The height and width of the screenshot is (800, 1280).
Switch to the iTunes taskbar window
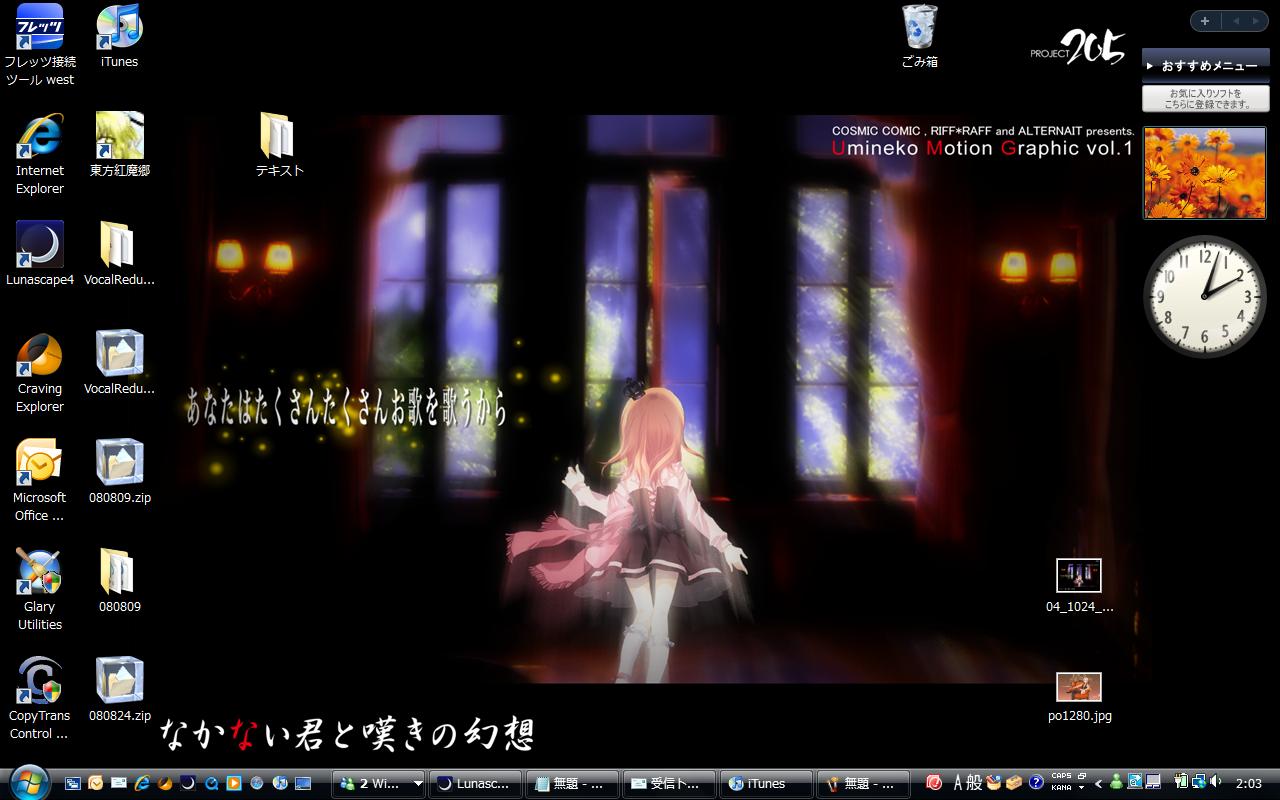(x=766, y=783)
